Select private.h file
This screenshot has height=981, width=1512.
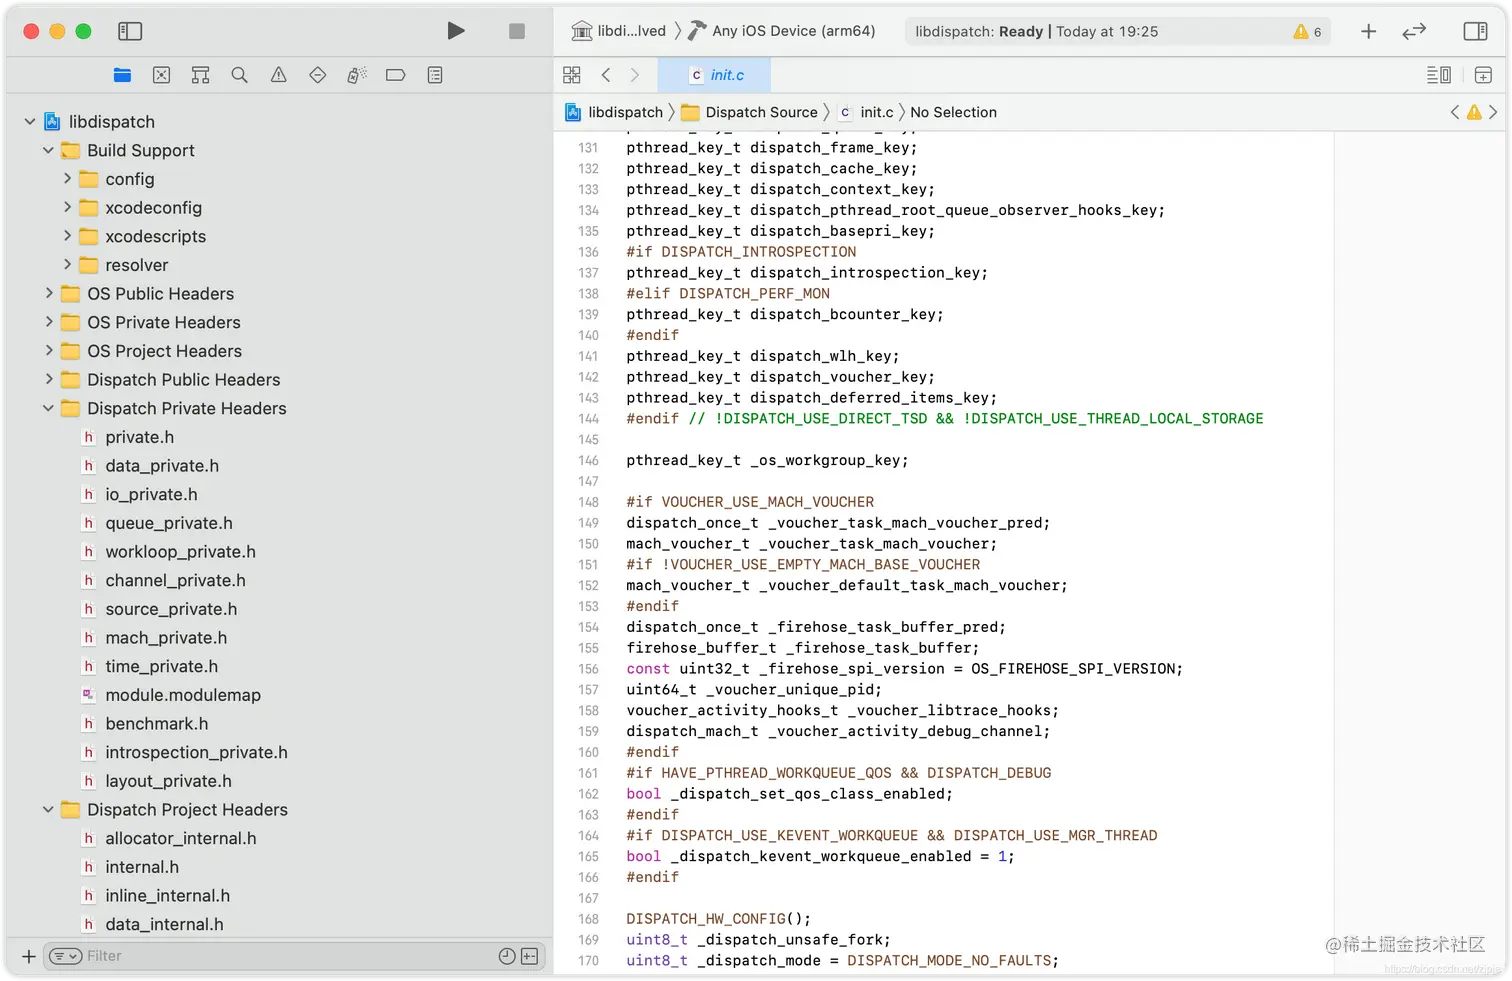click(x=139, y=437)
